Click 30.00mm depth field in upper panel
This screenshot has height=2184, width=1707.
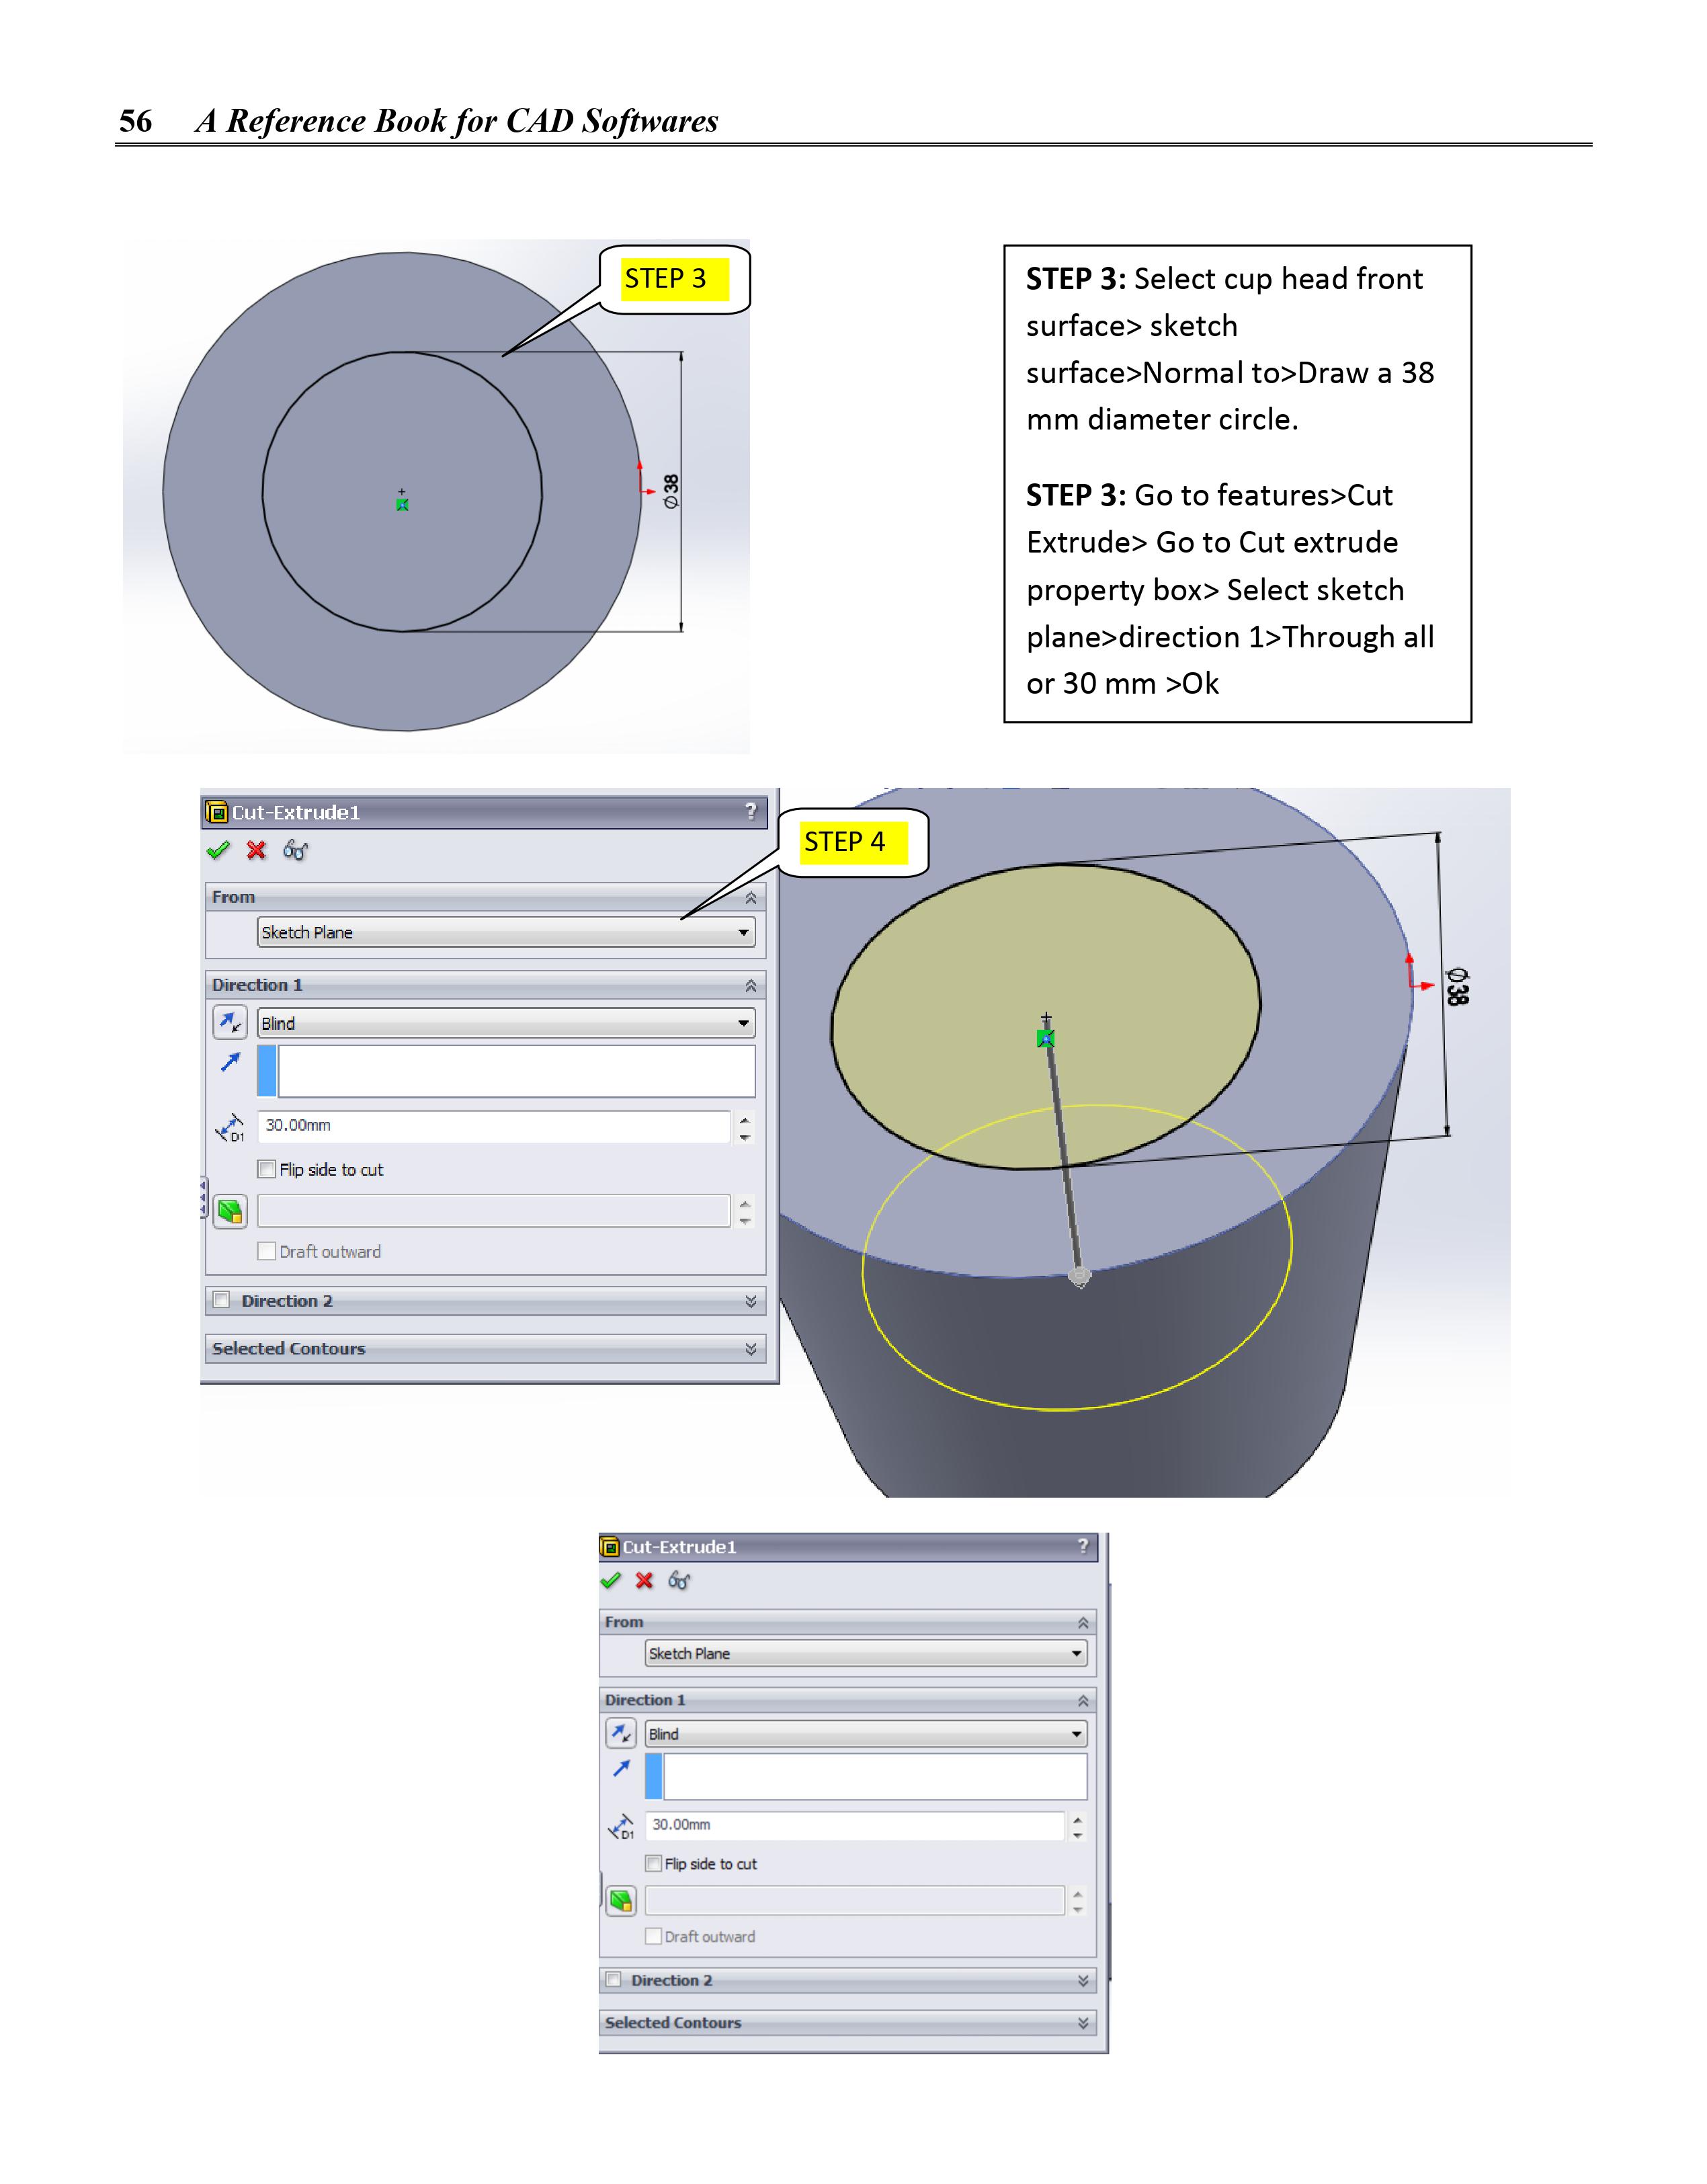493,1126
